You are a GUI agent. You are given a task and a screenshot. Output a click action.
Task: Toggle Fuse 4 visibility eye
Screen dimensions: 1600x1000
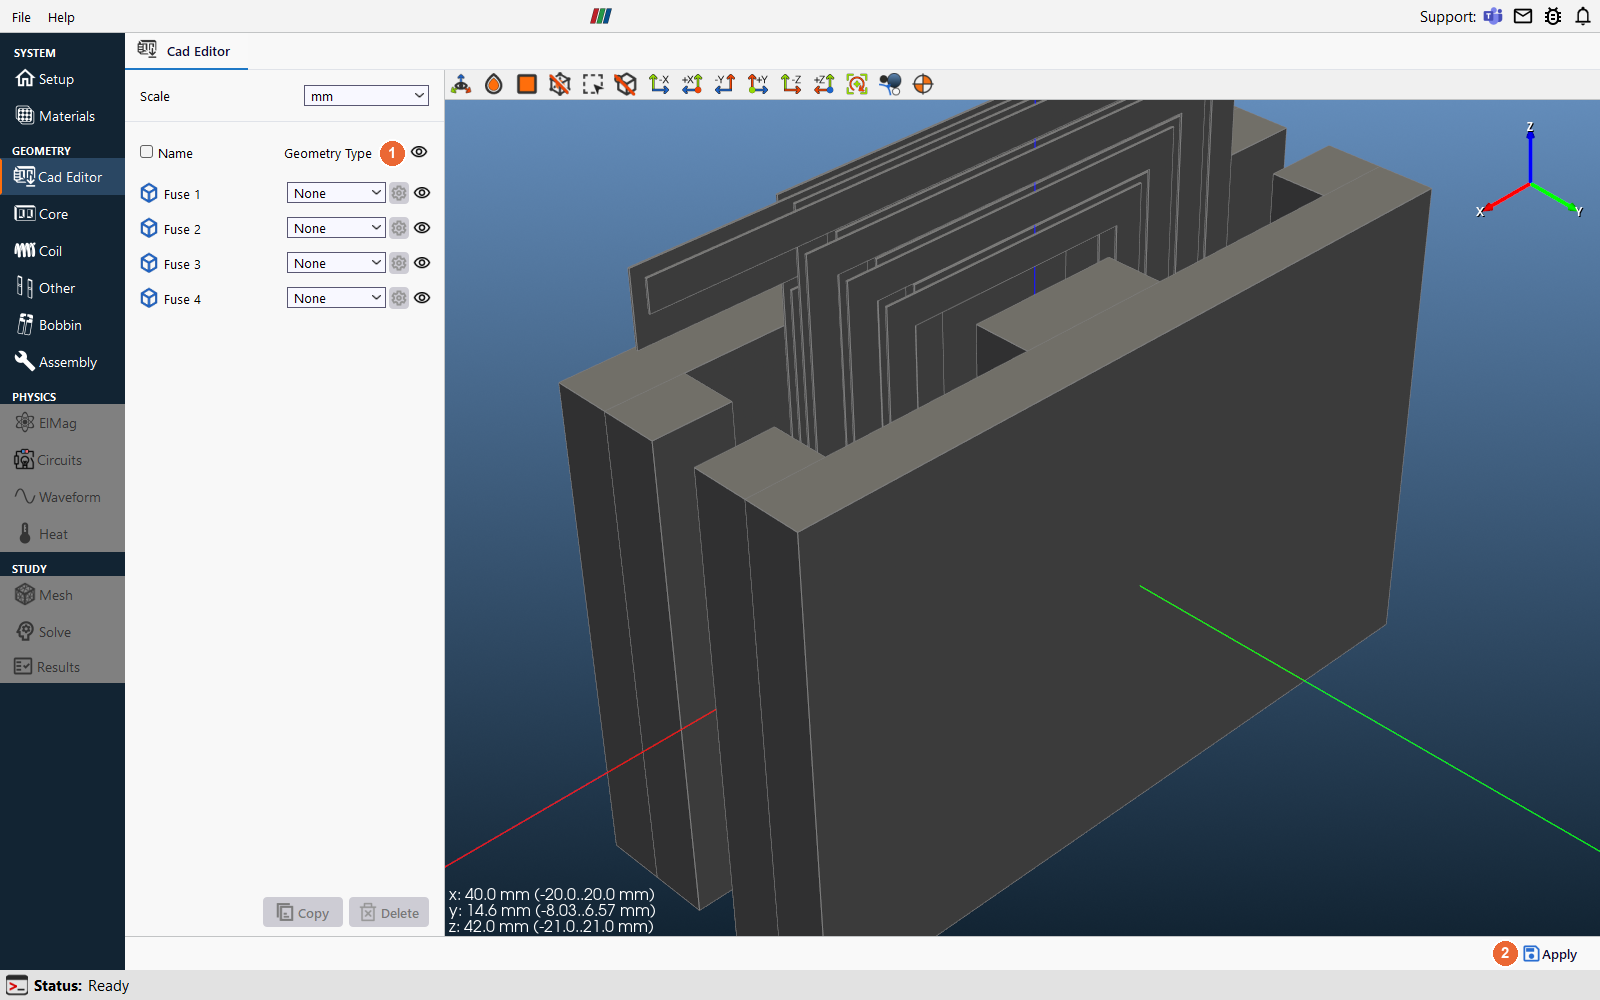click(422, 298)
